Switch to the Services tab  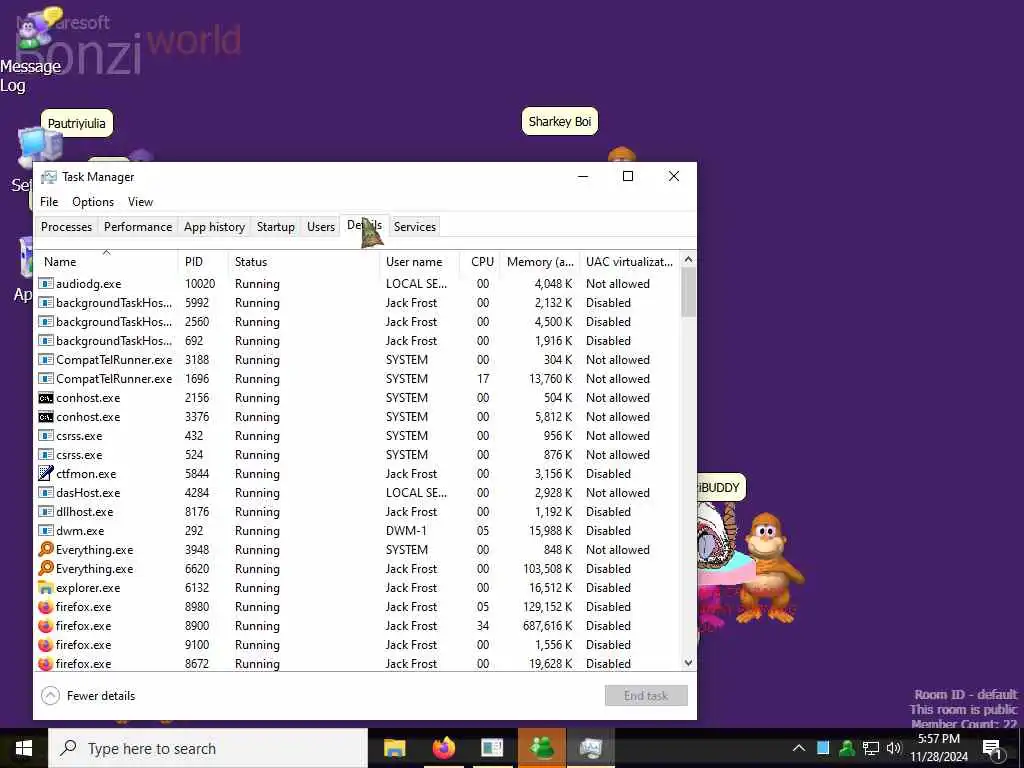[415, 227]
